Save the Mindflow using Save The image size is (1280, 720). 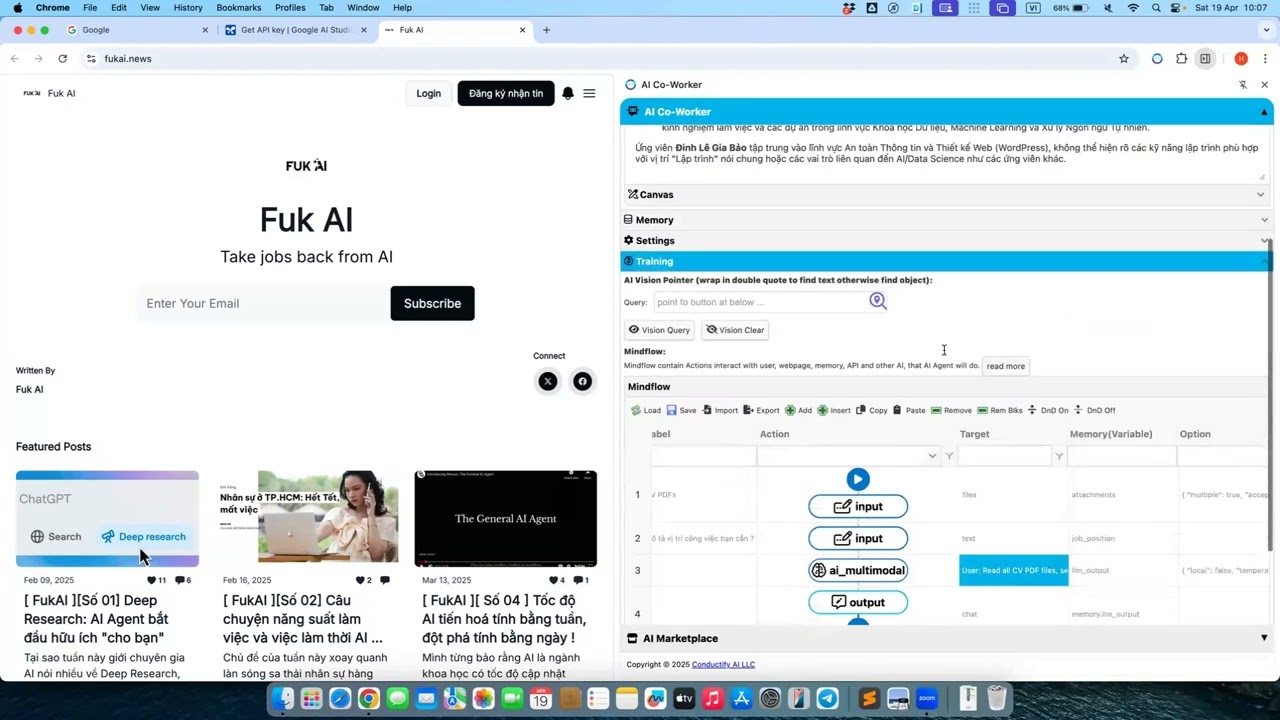[x=681, y=410]
